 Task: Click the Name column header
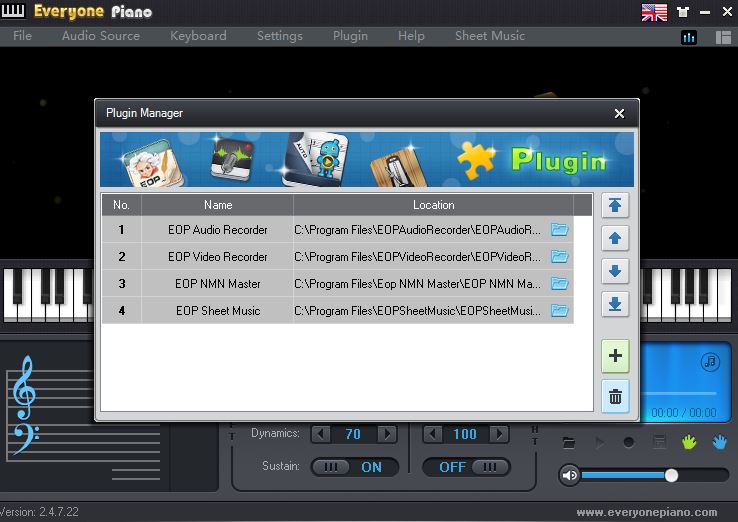tap(217, 205)
